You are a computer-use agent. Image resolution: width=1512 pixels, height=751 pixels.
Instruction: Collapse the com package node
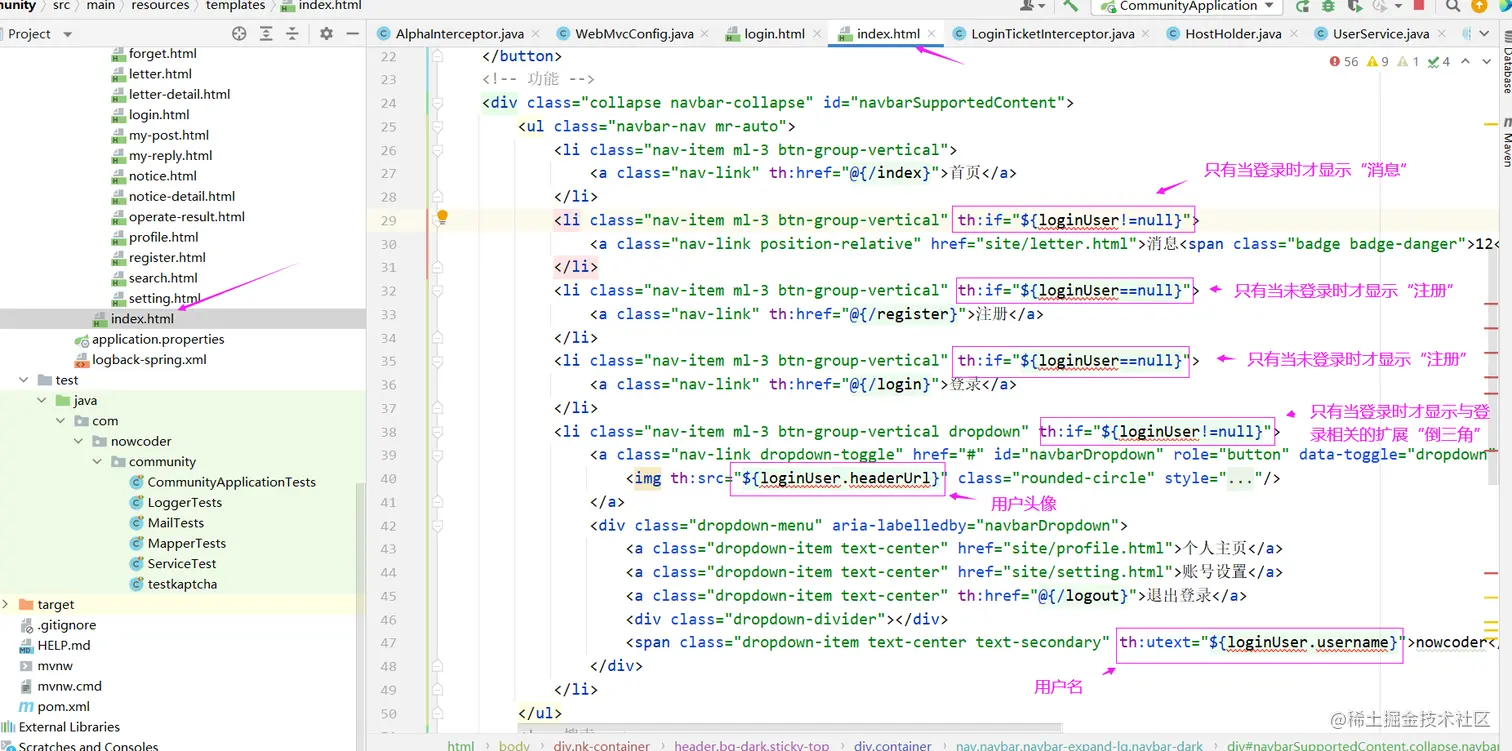coord(61,421)
